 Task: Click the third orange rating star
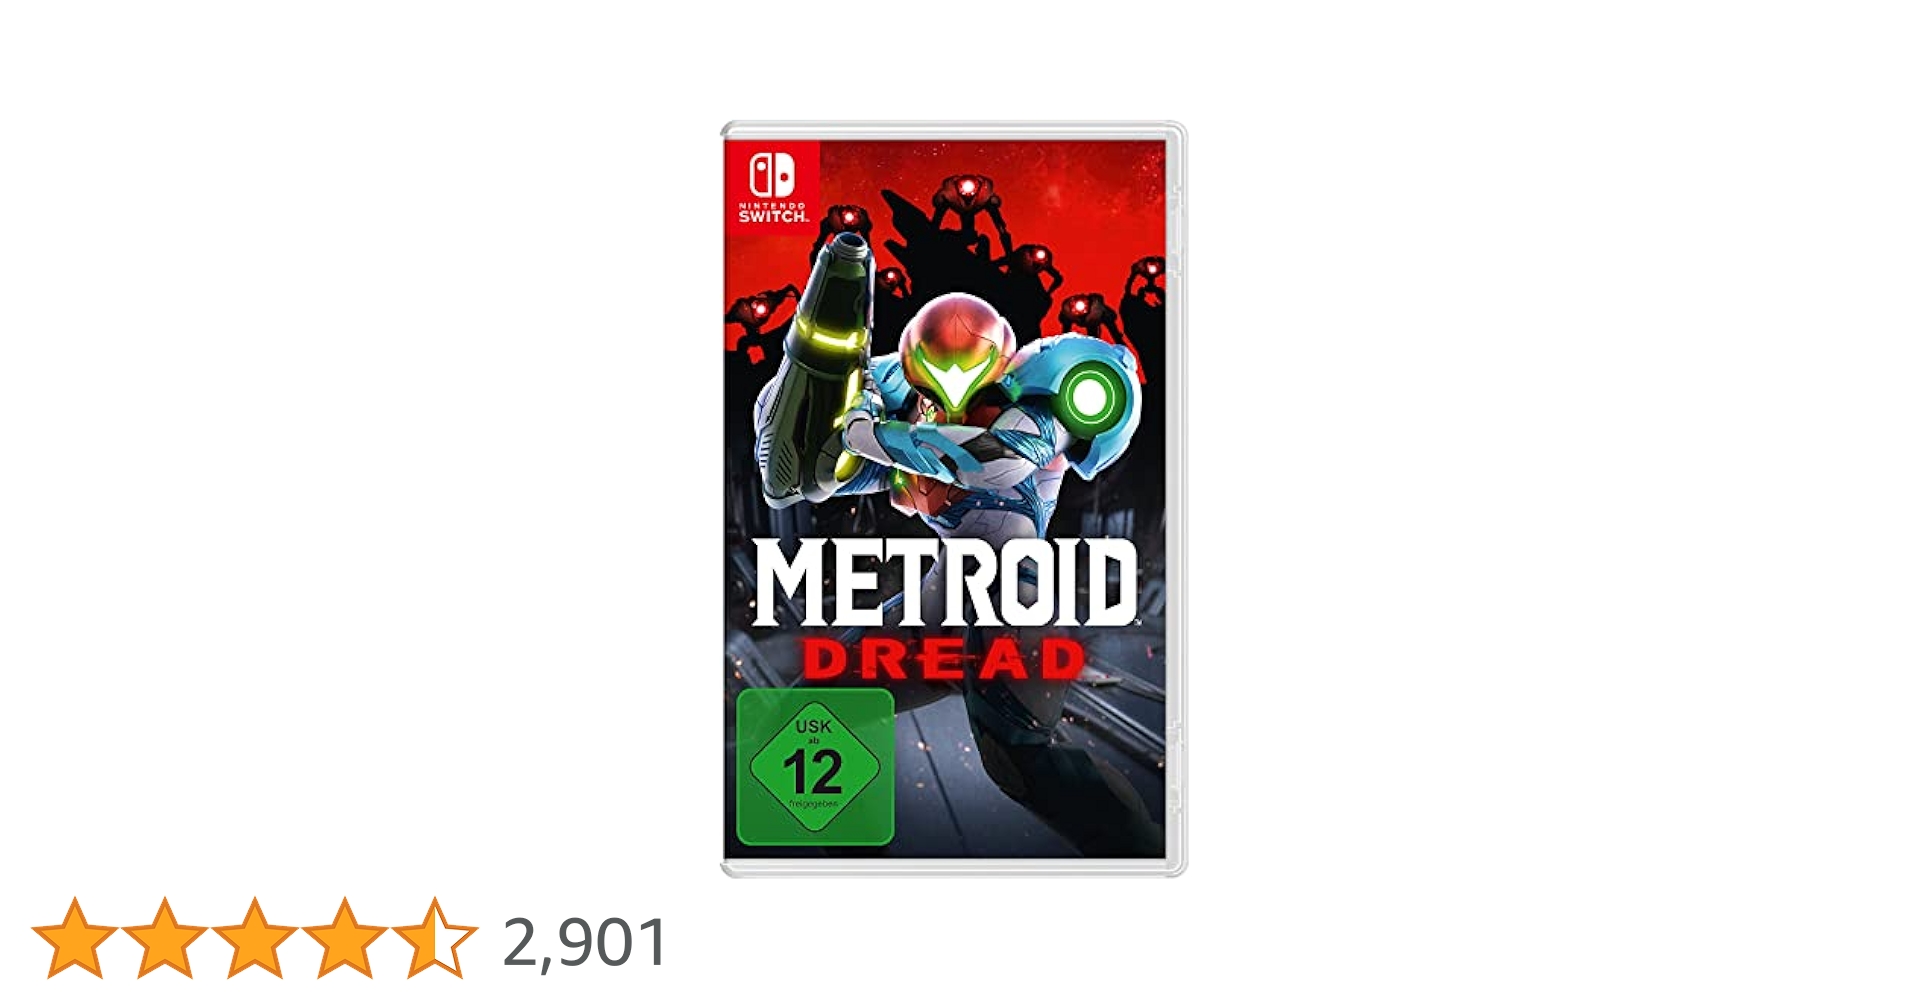coord(254,937)
